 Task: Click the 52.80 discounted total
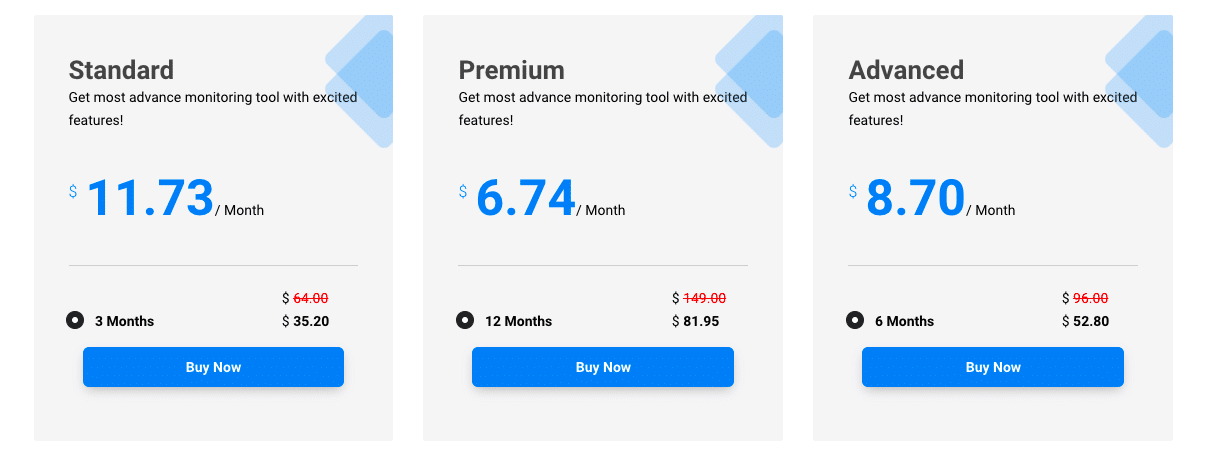coord(1091,321)
